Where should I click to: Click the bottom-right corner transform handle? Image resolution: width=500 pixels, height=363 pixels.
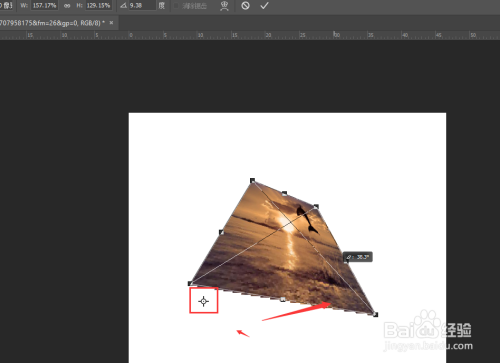tap(375, 314)
